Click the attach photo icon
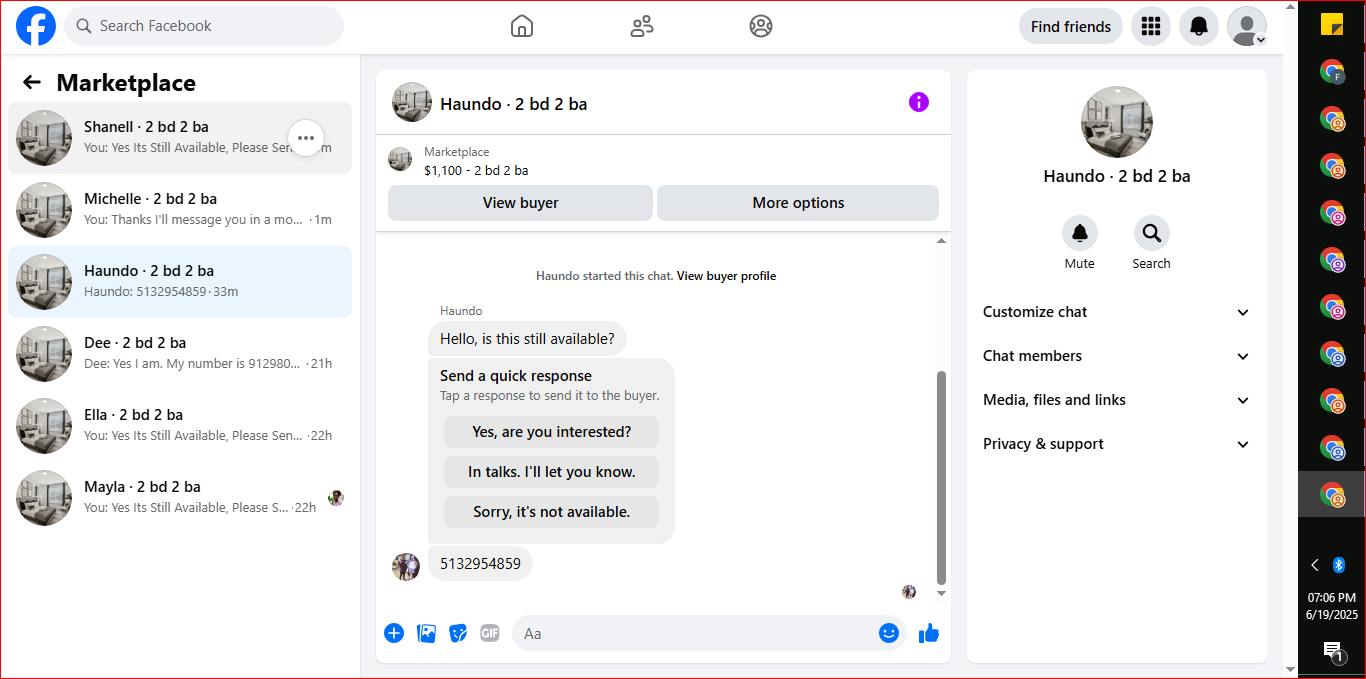Screen dimensions: 1366x679 coord(426,633)
